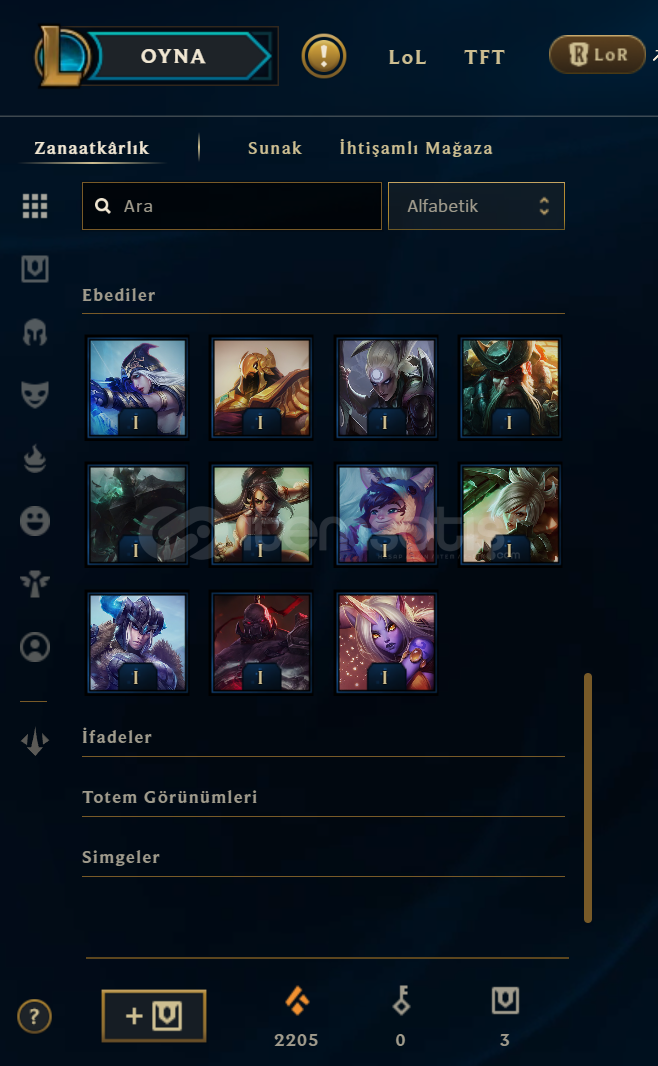Viewport: 658px width, 1066px height.
Task: Select the chests filter icon in sidebar
Action: tap(35, 269)
